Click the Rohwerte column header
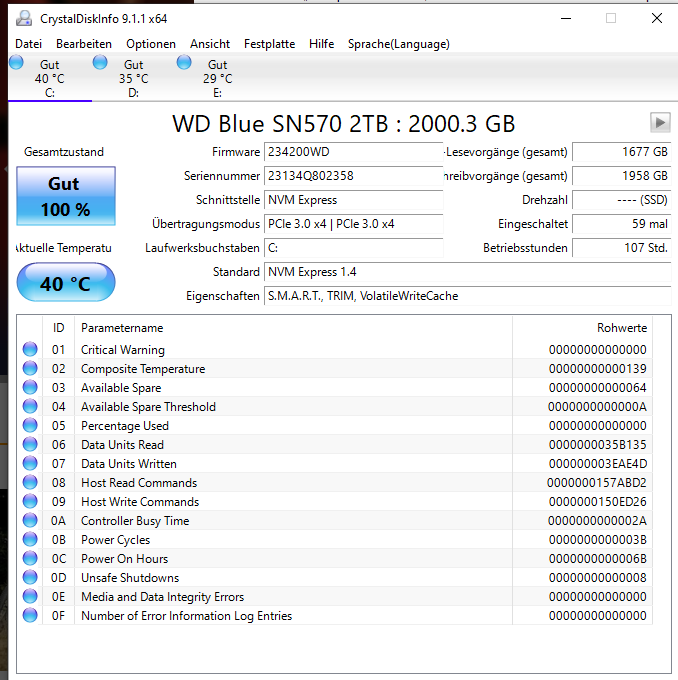The width and height of the screenshot is (678, 680). (582, 328)
